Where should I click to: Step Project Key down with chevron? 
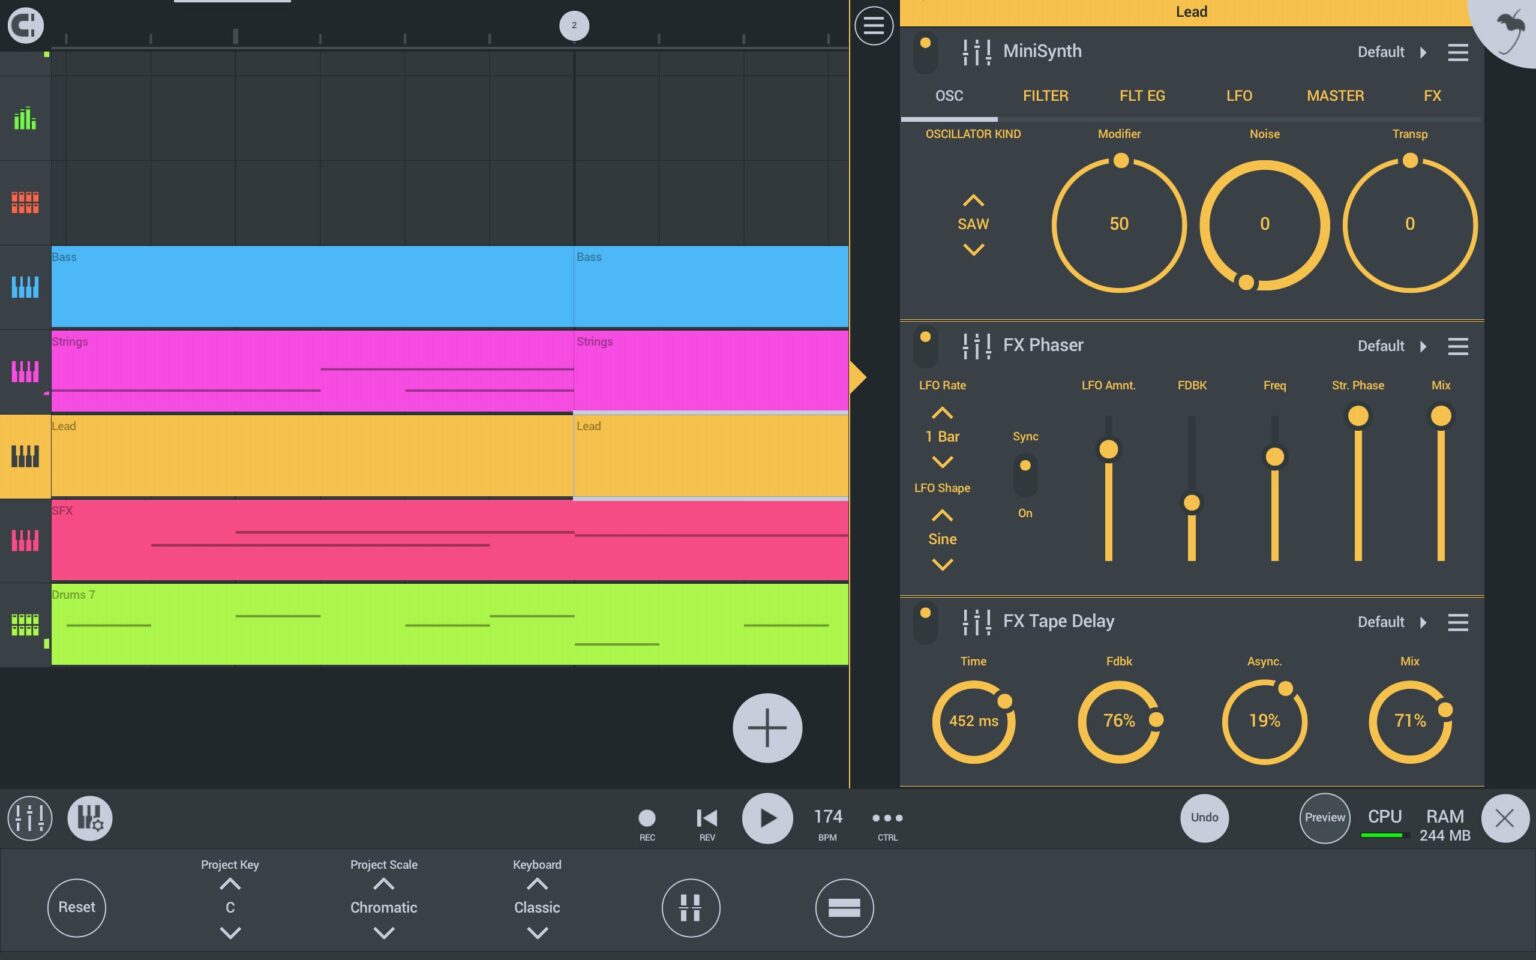pos(230,933)
